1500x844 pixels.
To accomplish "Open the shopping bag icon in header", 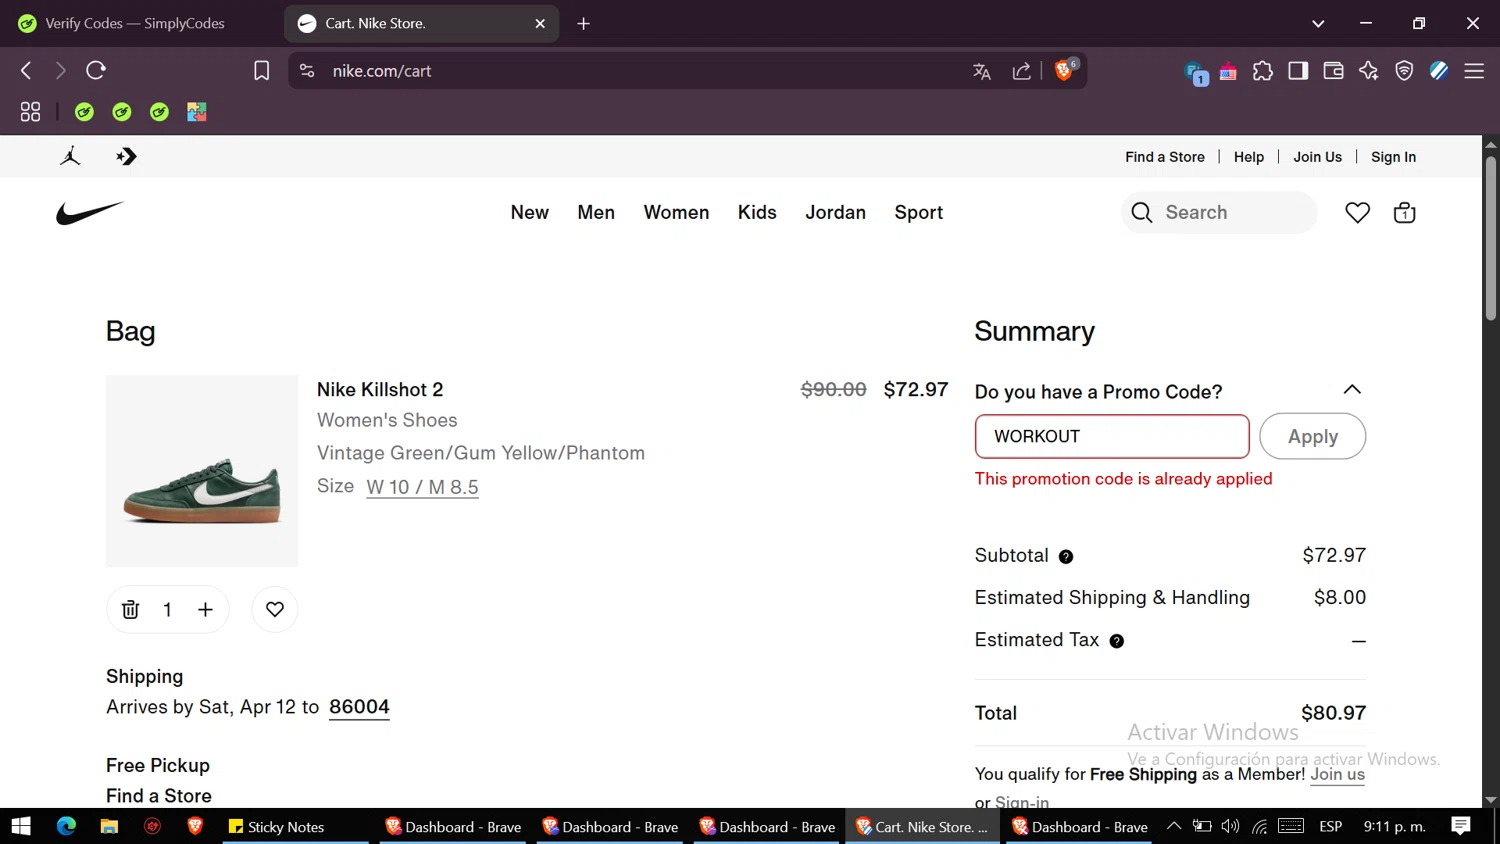I will 1405,213.
